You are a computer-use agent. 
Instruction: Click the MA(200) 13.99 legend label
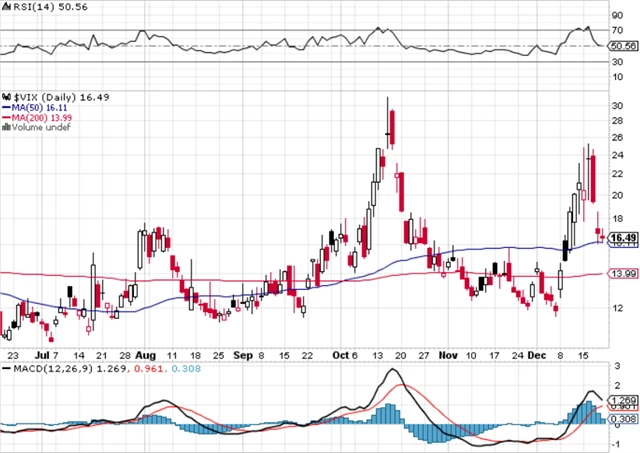(x=42, y=117)
